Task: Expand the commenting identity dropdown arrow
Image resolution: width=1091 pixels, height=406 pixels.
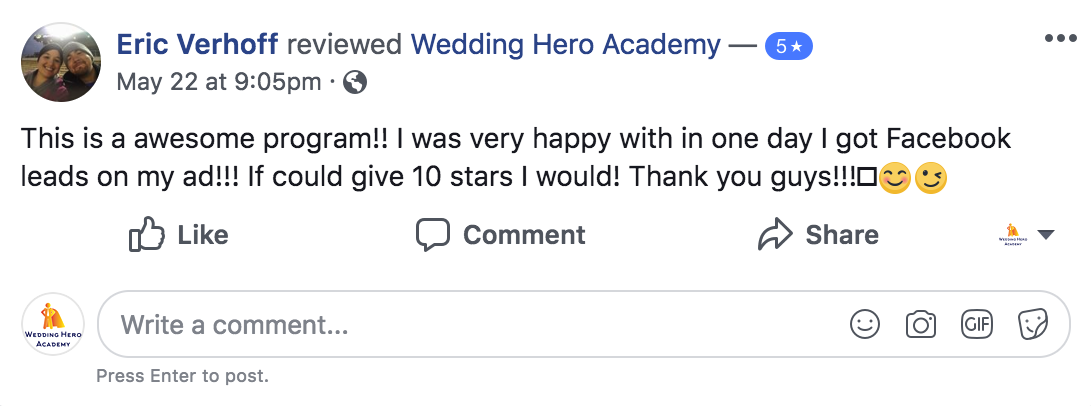Action: click(1046, 235)
